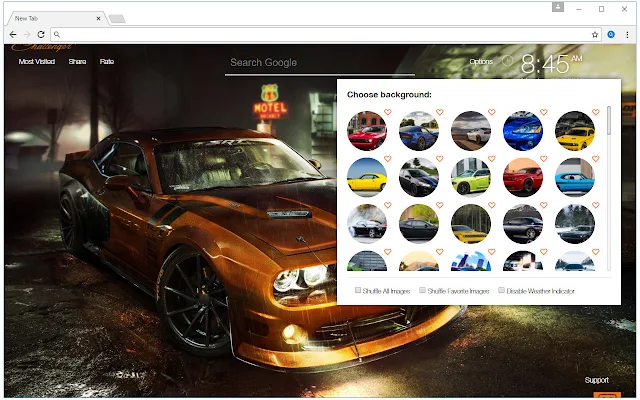
Task: Click the clock icon next to Options
Action: pyautogui.click(x=507, y=61)
